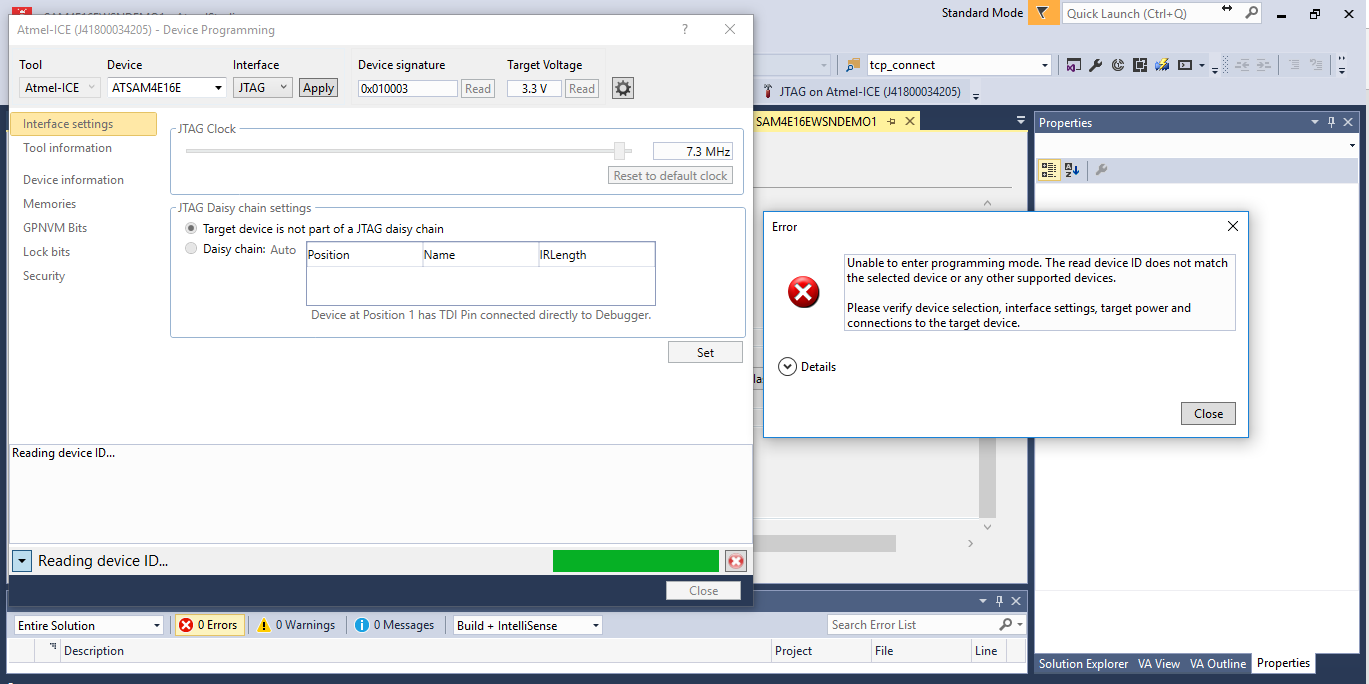Select Categorized view in Properties panel
Screen dimensions: 1369x684
tap(1048, 170)
